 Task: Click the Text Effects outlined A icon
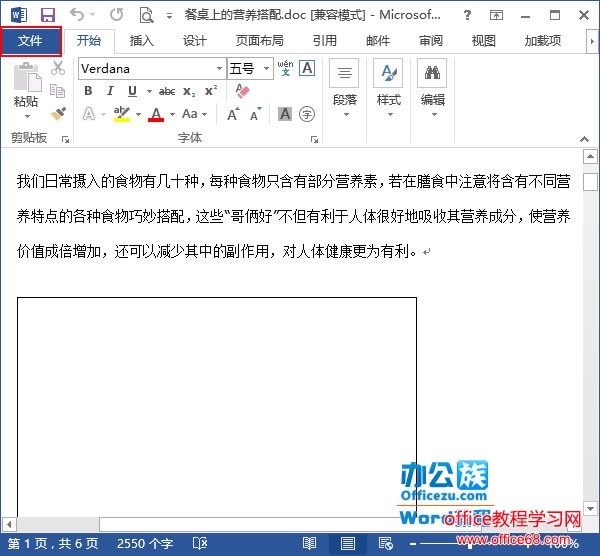[x=89, y=114]
